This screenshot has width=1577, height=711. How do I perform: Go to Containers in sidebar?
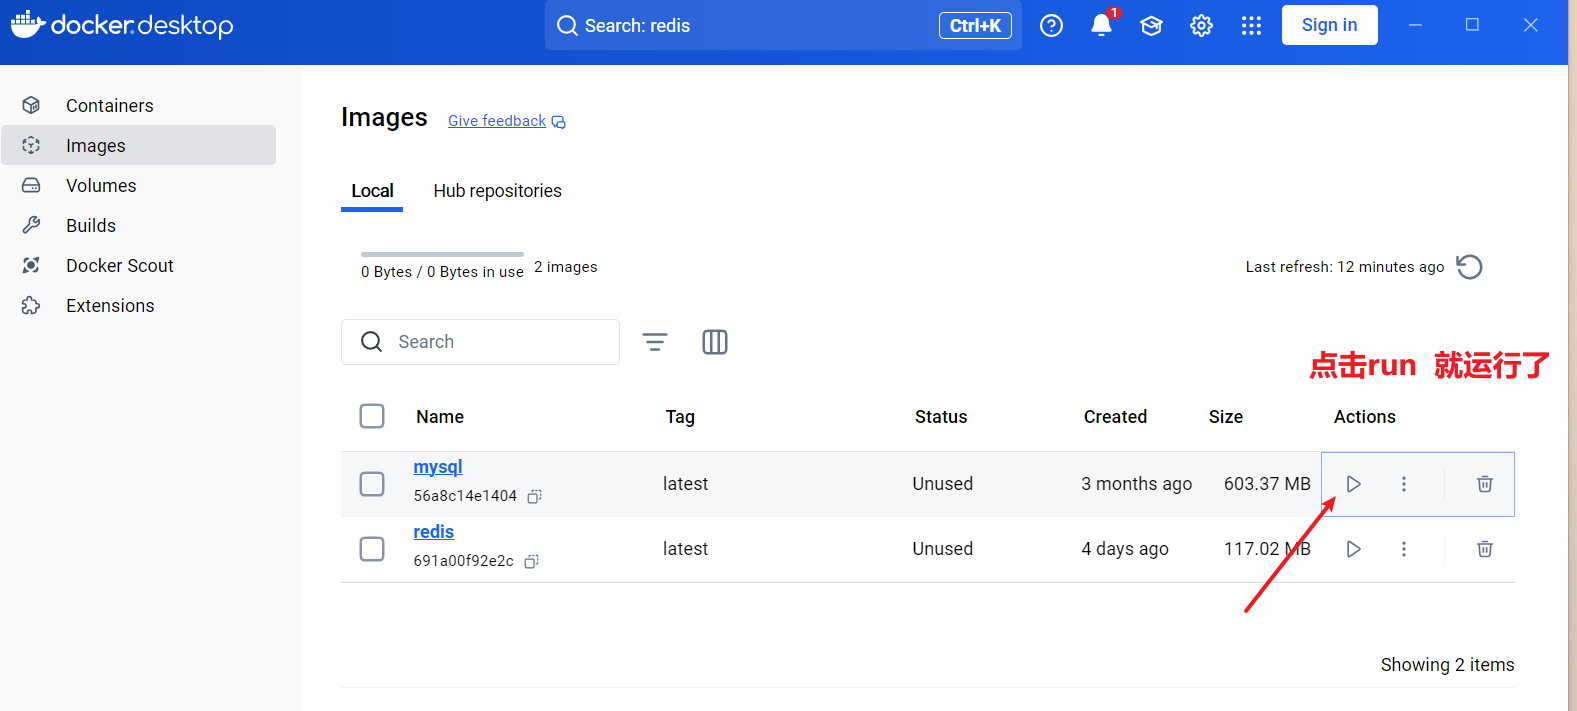[109, 106]
